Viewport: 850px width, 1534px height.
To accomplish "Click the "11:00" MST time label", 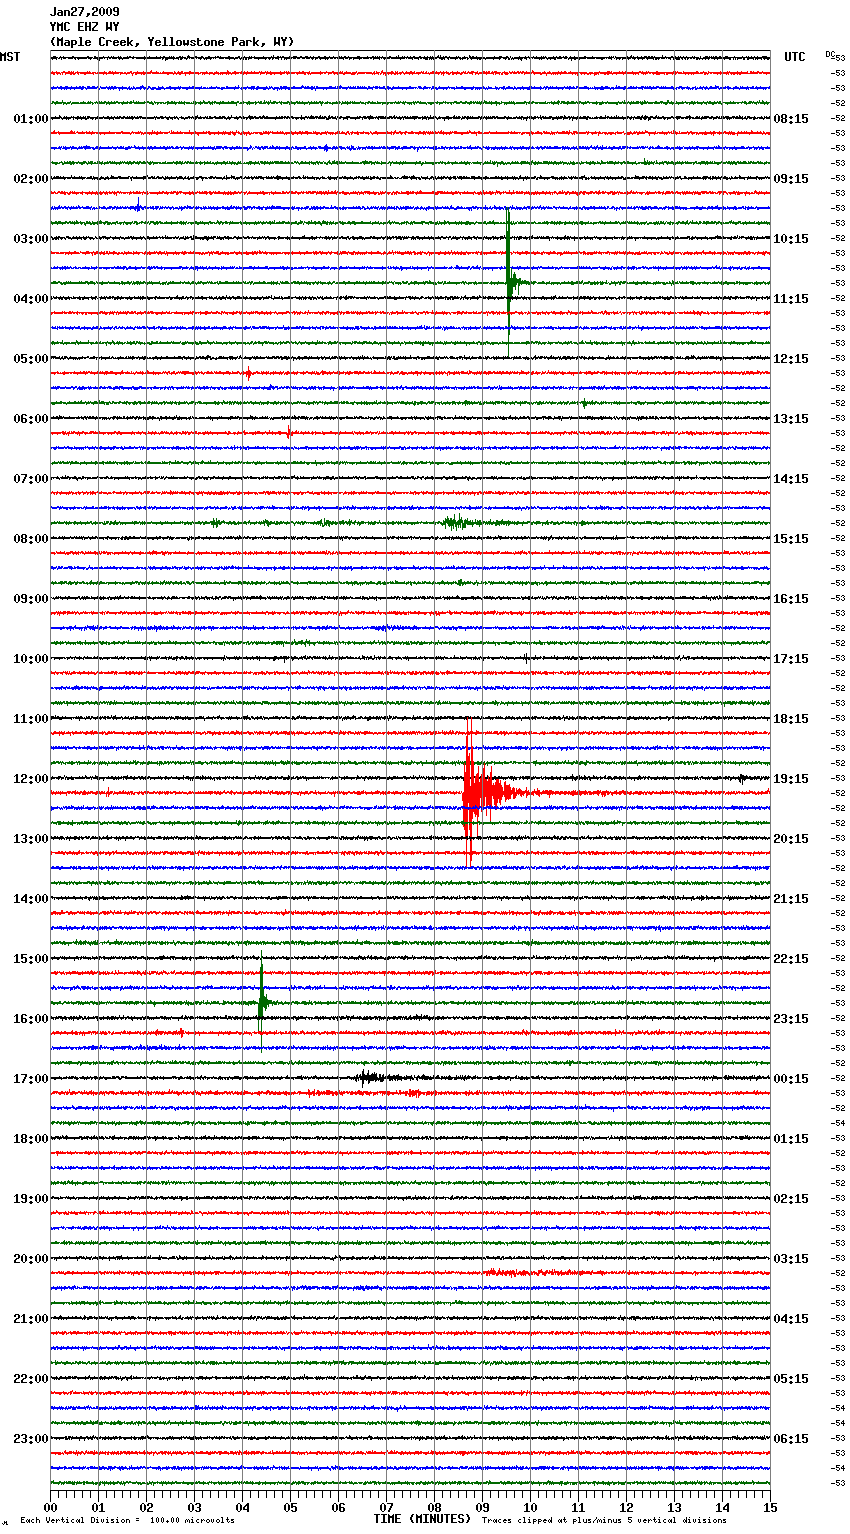I will (x=31, y=719).
